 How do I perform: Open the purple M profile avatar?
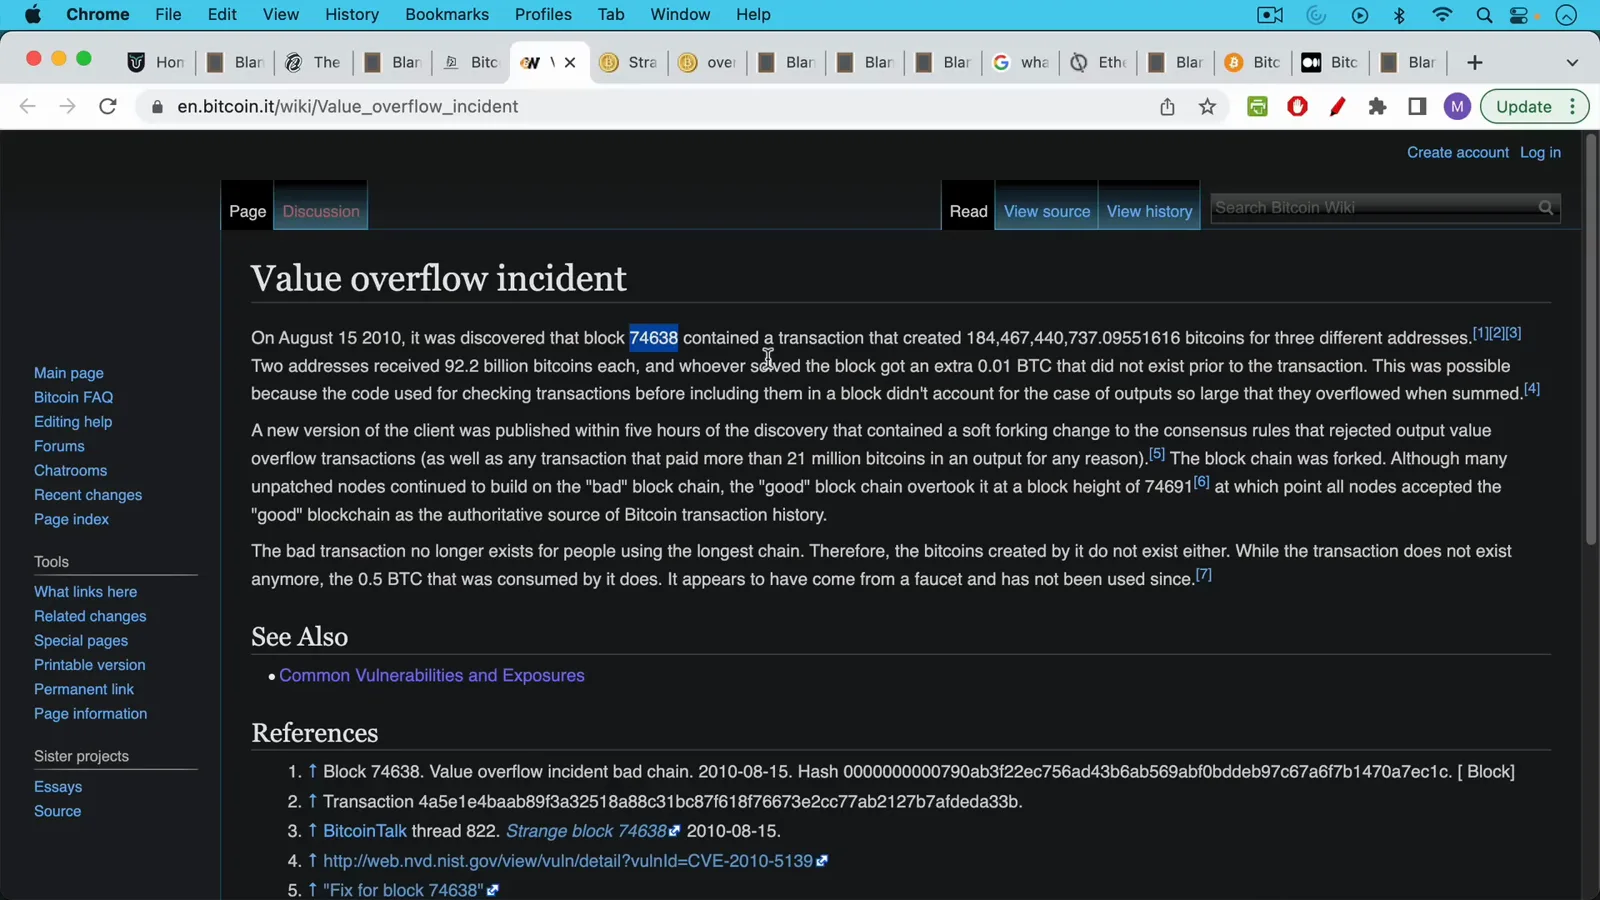[x=1457, y=106]
